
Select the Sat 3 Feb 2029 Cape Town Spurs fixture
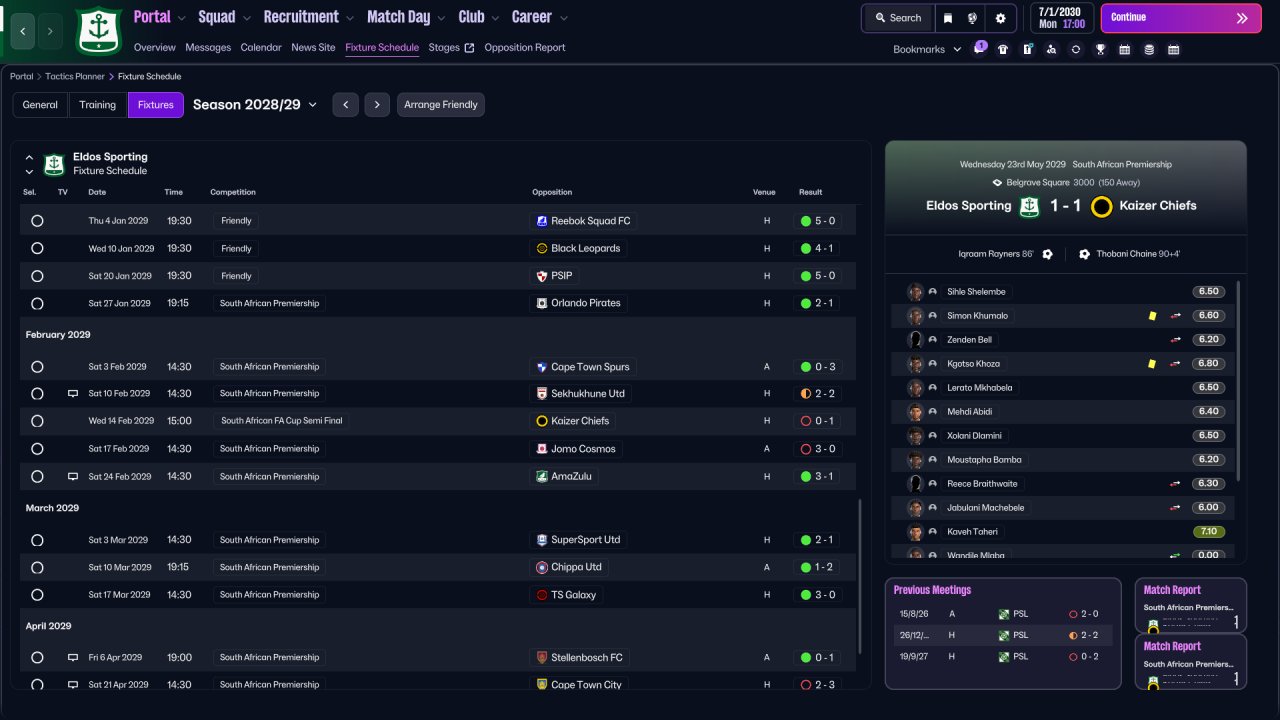click(x=37, y=367)
